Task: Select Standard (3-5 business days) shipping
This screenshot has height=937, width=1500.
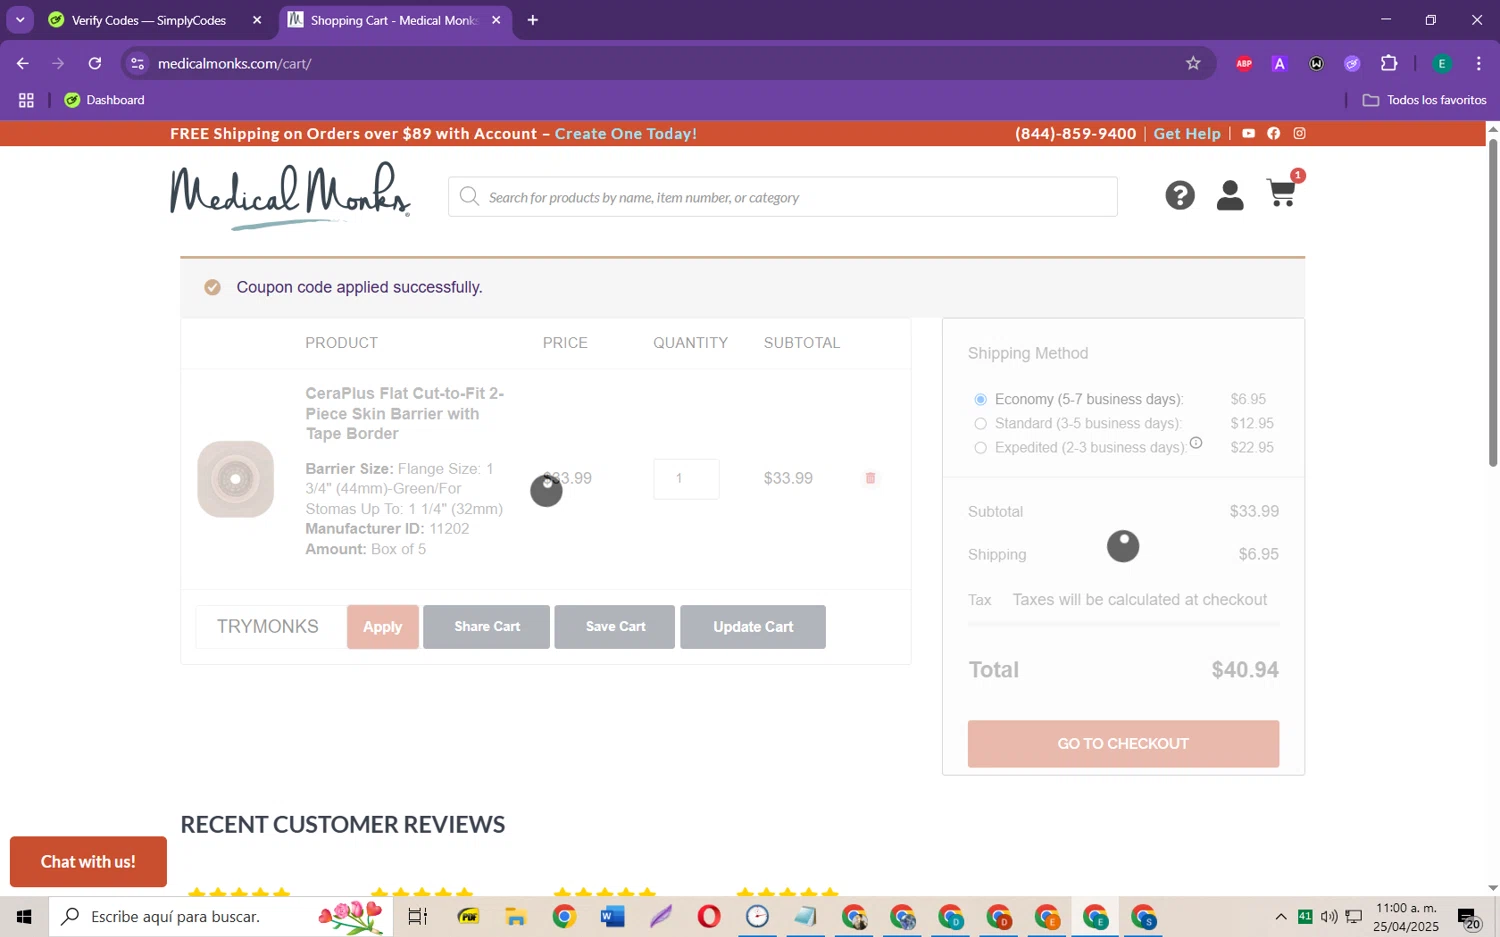Action: (x=980, y=423)
